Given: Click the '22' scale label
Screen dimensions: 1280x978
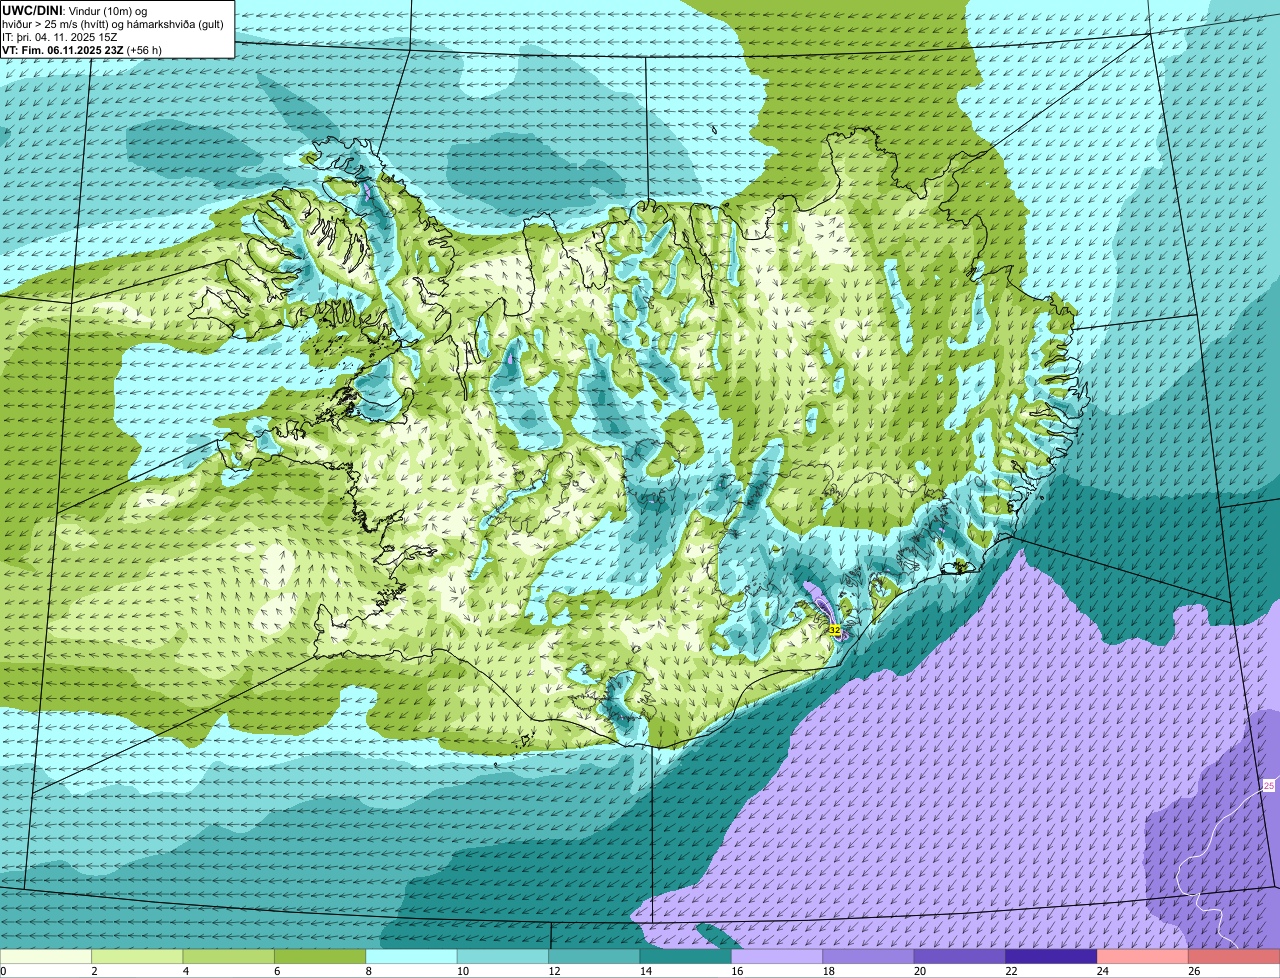Looking at the screenshot, I should 1010,971.
